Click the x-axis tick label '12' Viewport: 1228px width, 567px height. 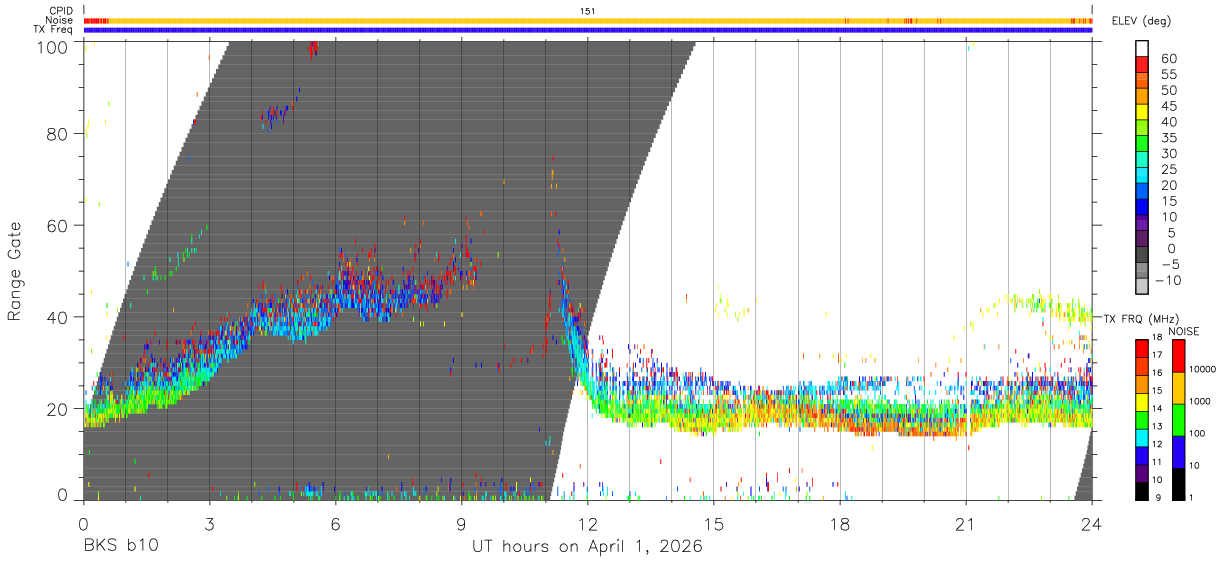pos(588,522)
